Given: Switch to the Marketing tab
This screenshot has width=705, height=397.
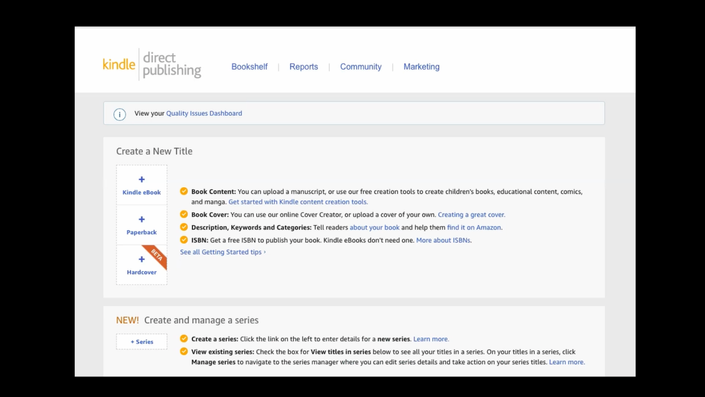Looking at the screenshot, I should [x=421, y=67].
